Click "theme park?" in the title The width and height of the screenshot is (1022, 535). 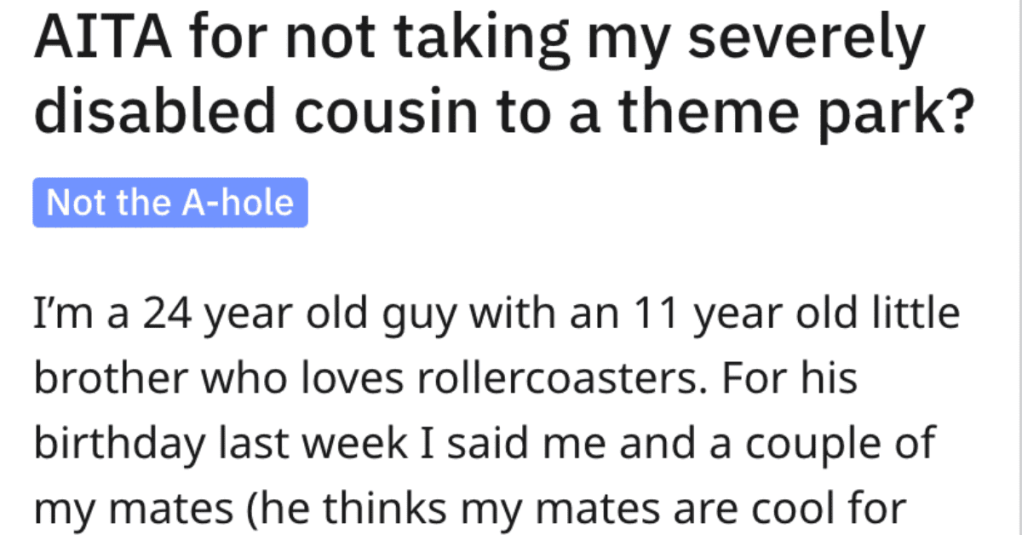pos(795,114)
